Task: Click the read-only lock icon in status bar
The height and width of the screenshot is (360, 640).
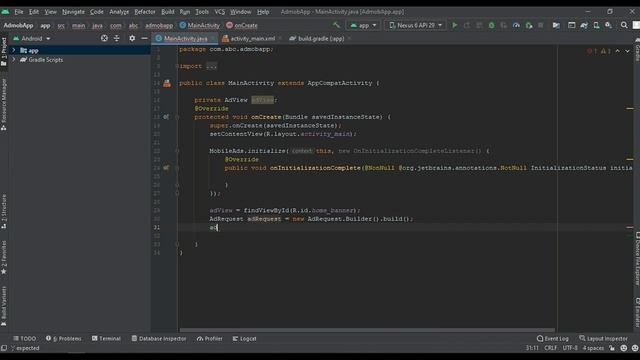Action: (x=612, y=348)
